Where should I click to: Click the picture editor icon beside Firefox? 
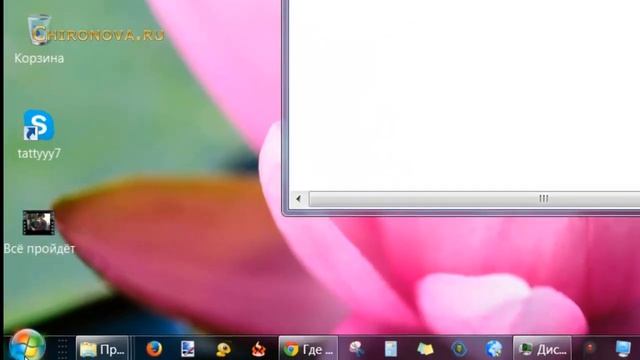click(x=188, y=349)
